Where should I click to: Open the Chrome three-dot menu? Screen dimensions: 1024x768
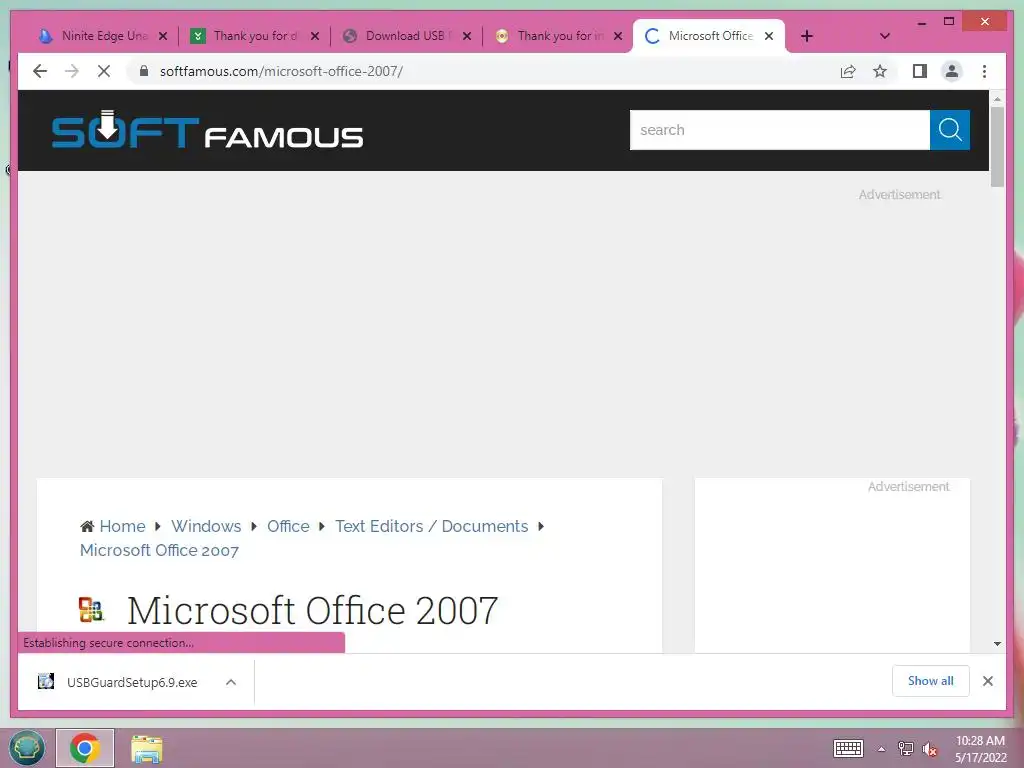[x=985, y=71]
